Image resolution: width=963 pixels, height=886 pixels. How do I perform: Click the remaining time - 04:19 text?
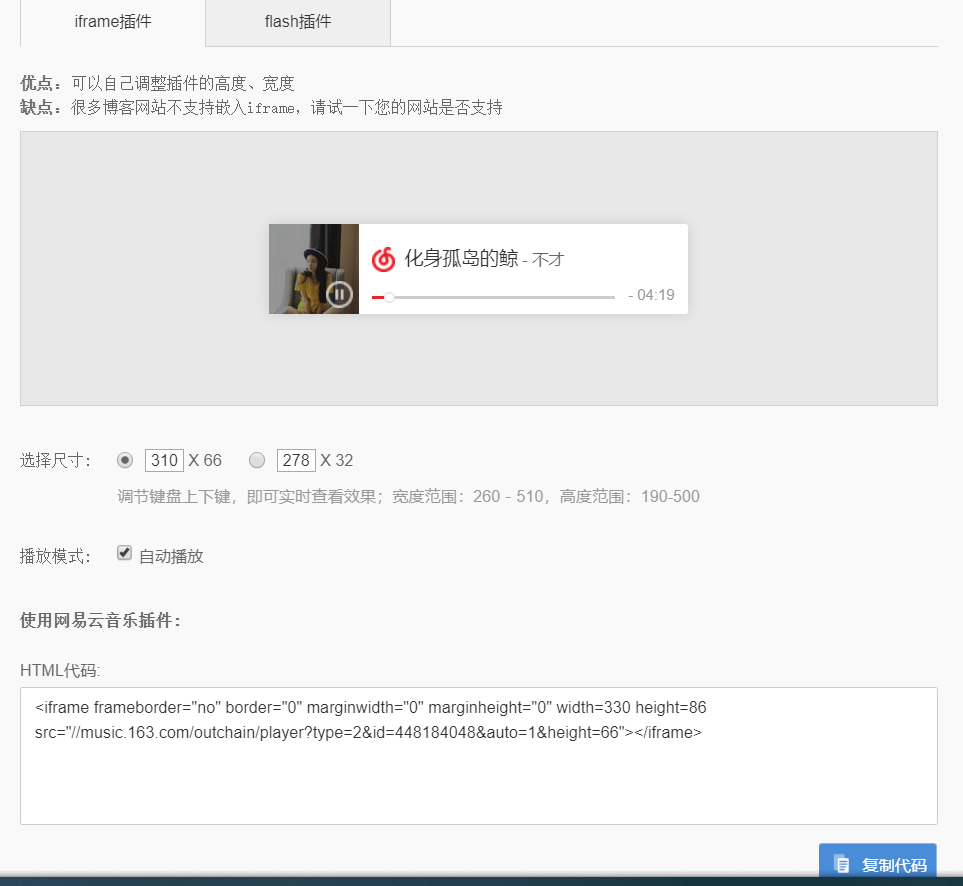(652, 295)
